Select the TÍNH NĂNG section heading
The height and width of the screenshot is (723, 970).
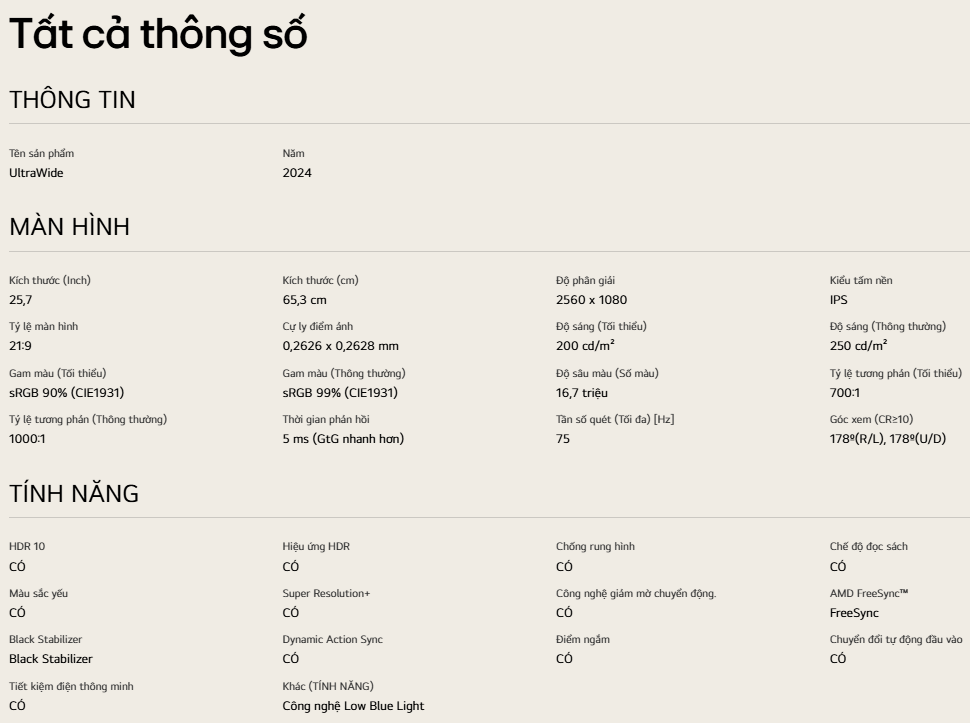click(73, 493)
